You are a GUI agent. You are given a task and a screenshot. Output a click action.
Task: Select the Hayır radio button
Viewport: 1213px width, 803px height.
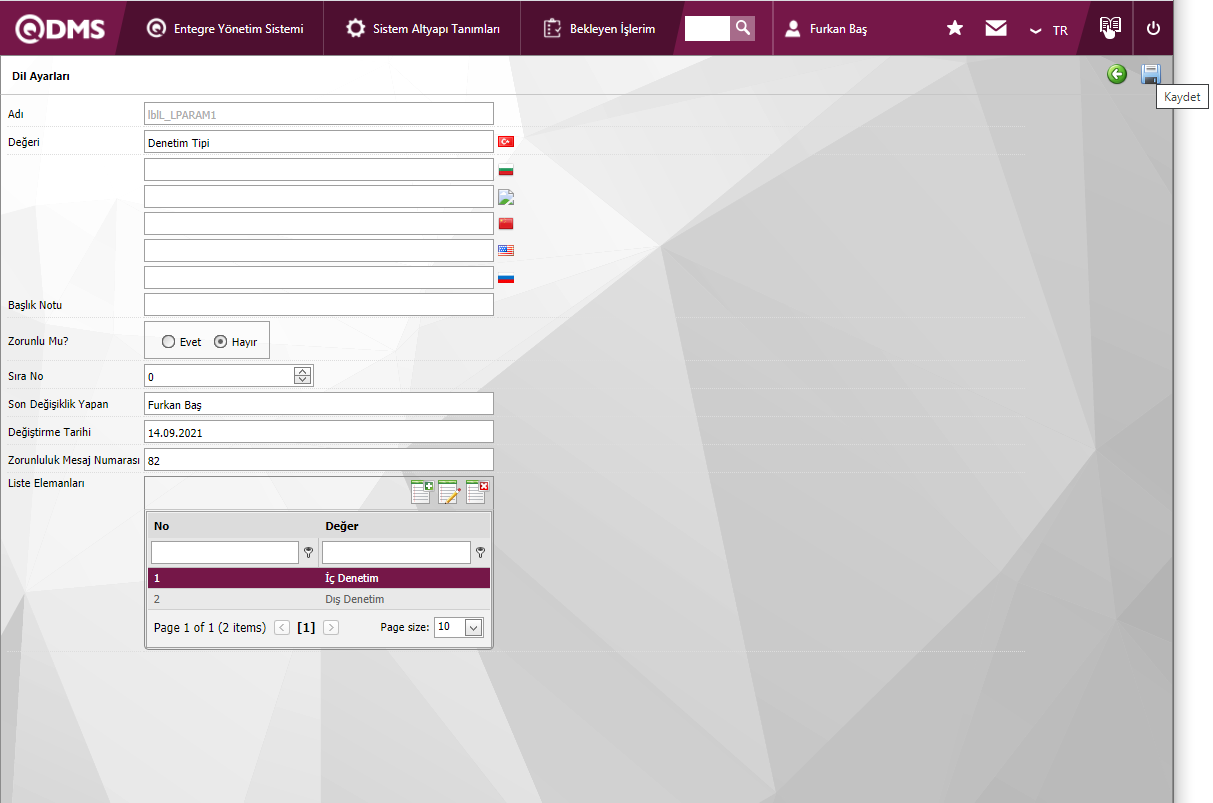(x=221, y=342)
